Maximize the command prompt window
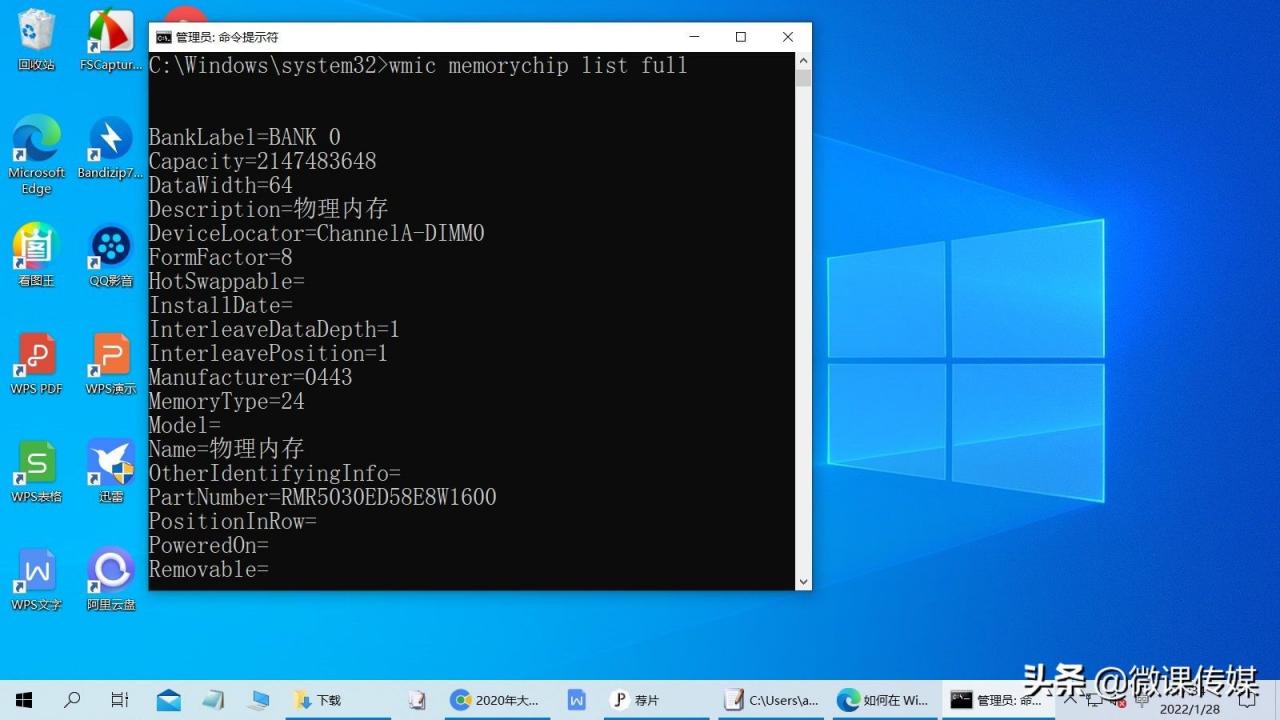Viewport: 1280px width, 720px height. (741, 37)
